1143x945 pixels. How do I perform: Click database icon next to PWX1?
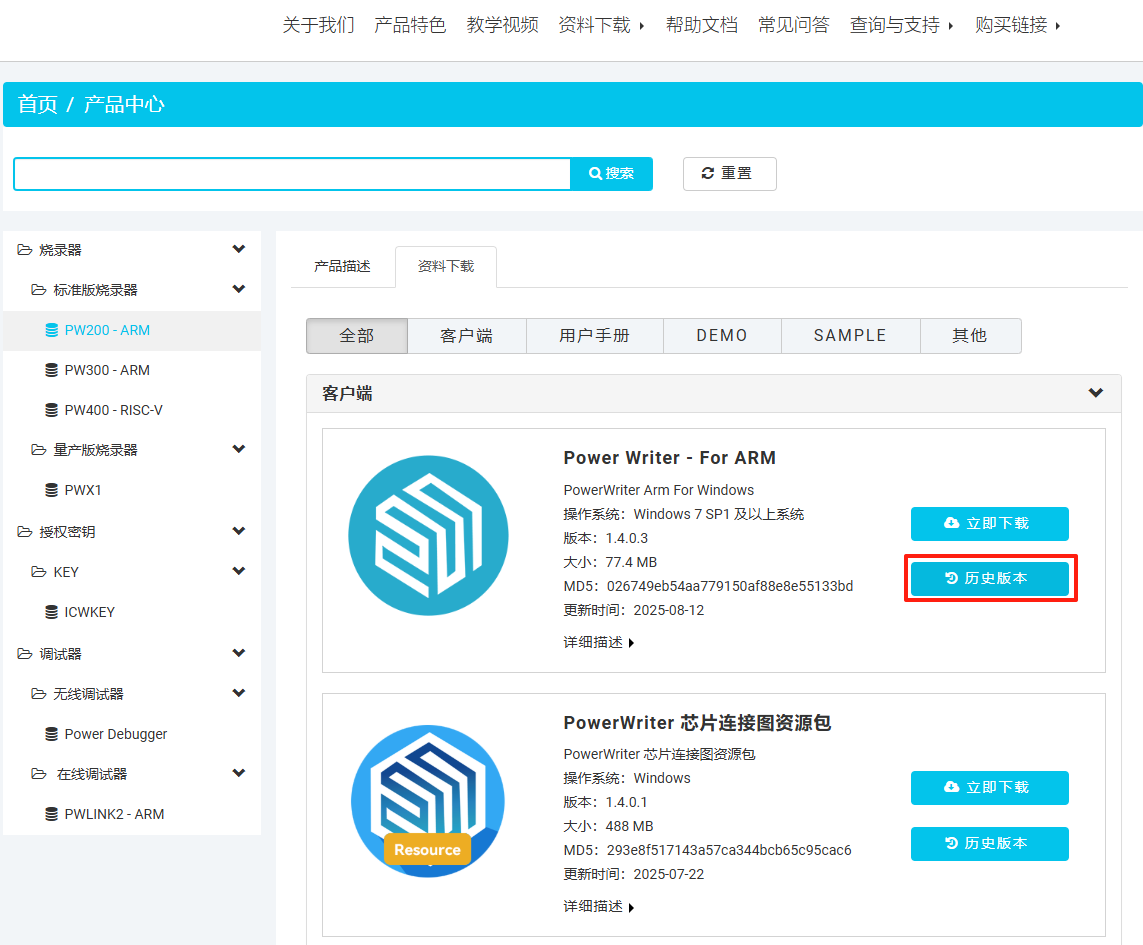(x=52, y=490)
